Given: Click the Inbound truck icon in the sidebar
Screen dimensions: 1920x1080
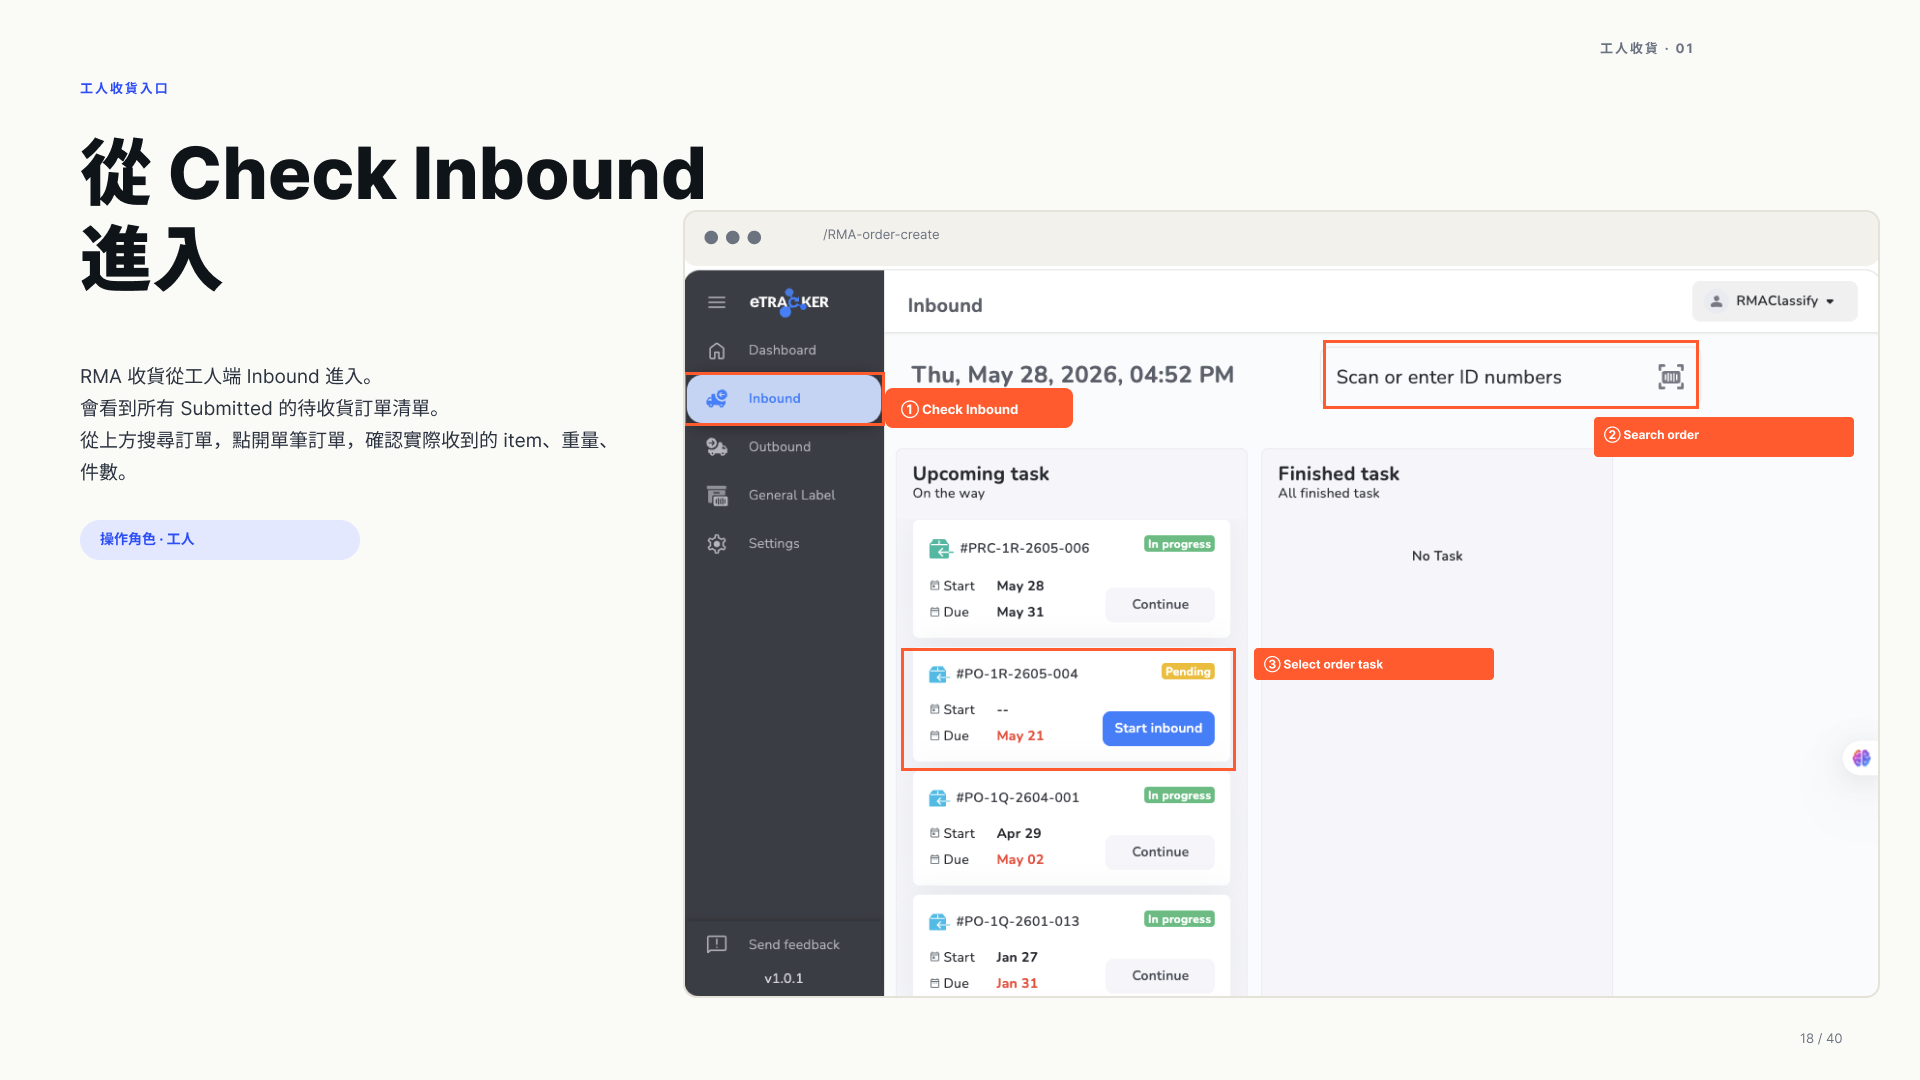Looking at the screenshot, I should click(x=717, y=399).
